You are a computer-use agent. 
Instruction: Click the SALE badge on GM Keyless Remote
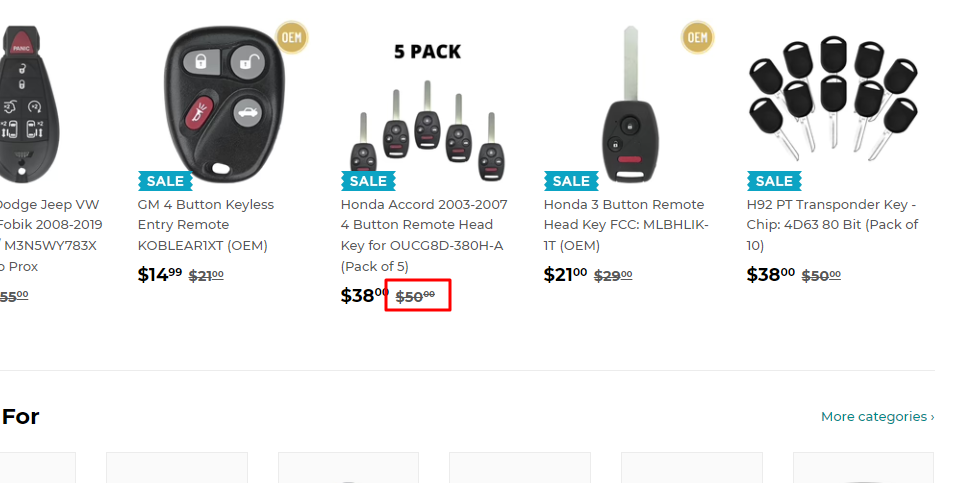pos(165,181)
